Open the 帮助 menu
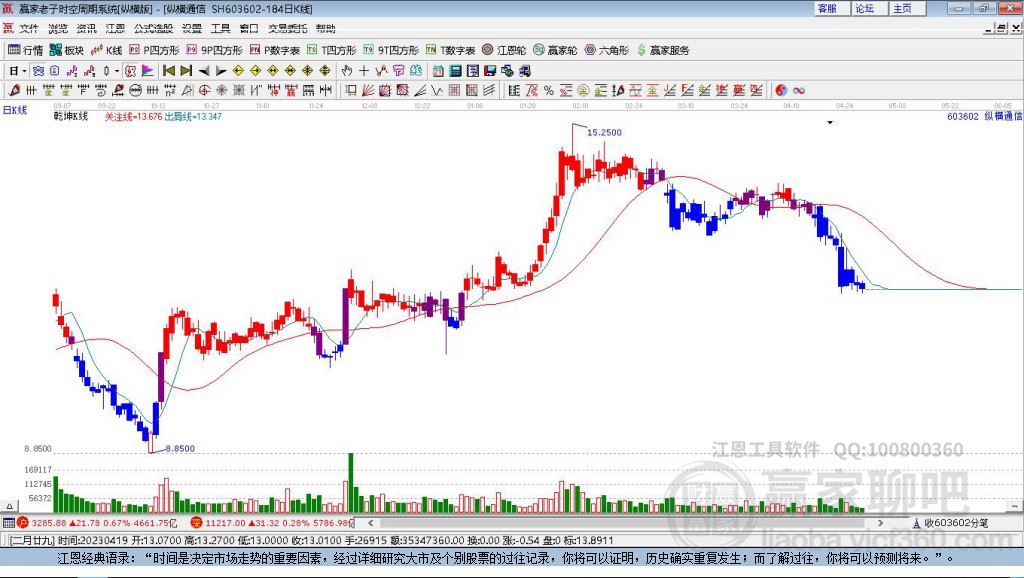This screenshot has height=578, width=1024. point(325,29)
